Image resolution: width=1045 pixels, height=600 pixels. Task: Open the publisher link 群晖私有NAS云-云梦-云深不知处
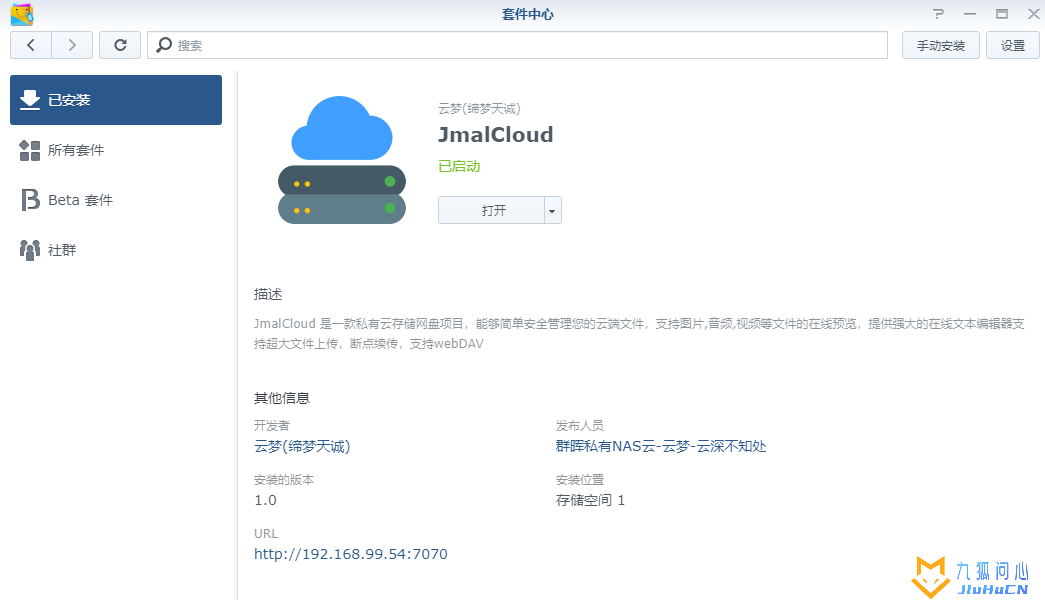(661, 446)
